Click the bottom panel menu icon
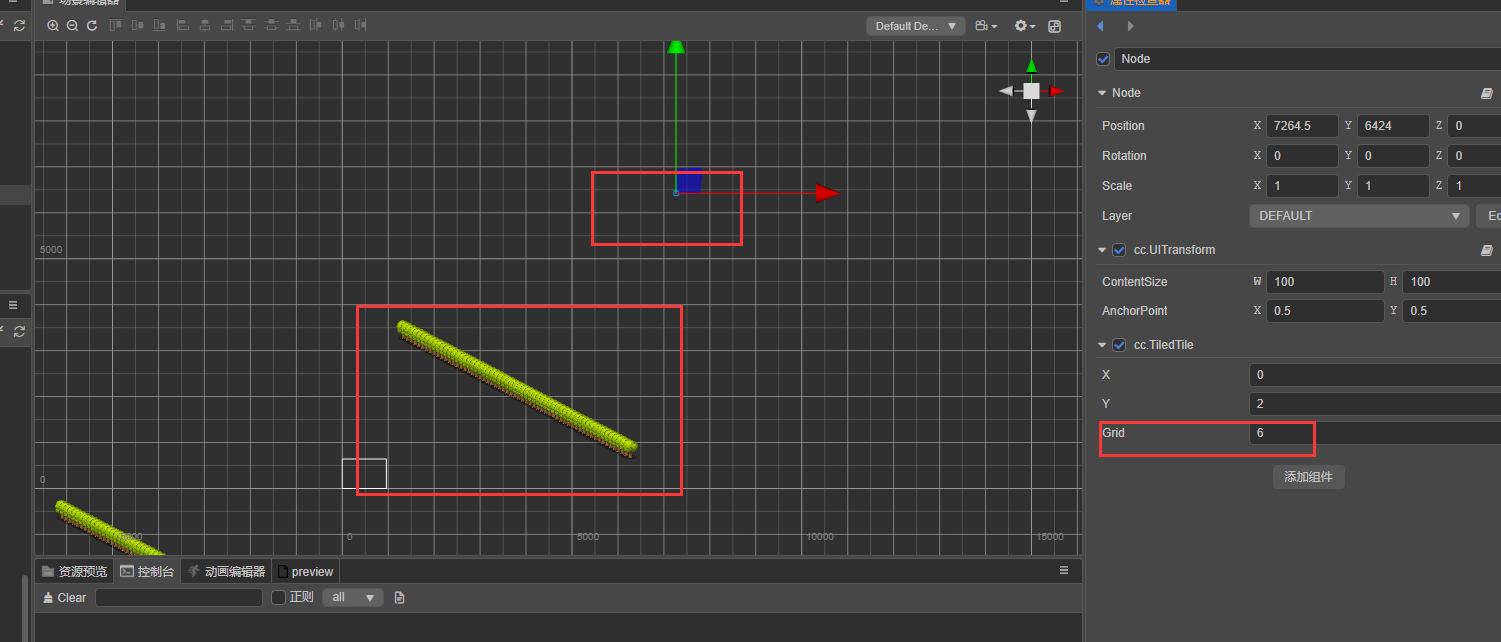Viewport: 1501px width, 642px height. (1064, 570)
